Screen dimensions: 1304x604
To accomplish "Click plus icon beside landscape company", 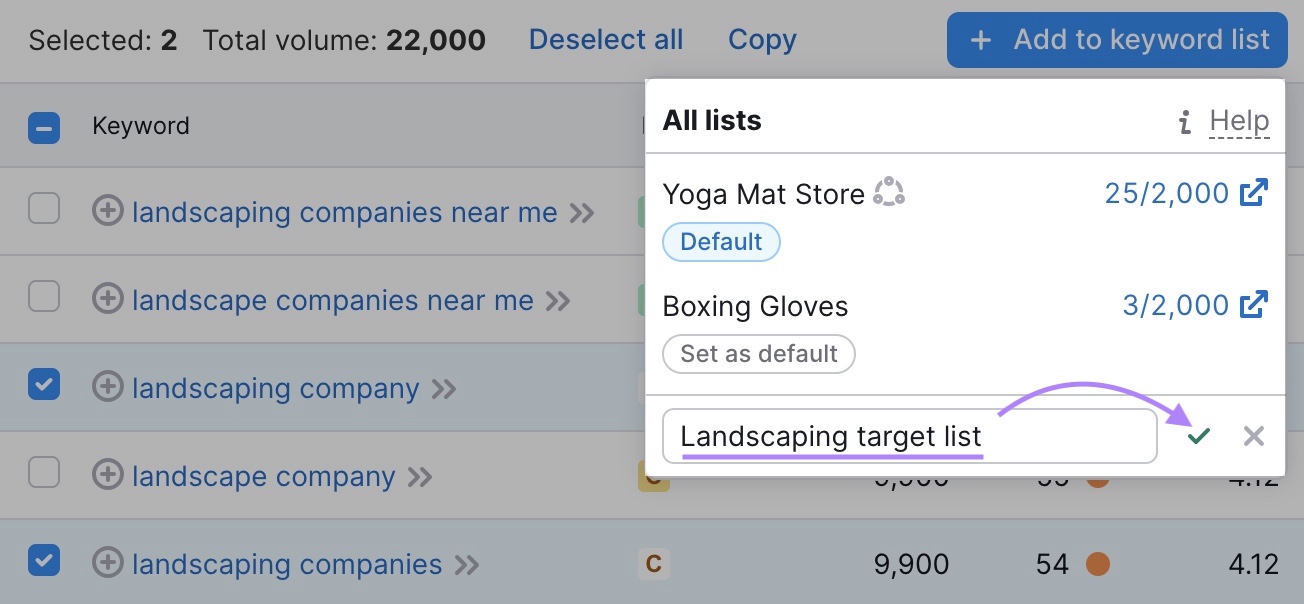I will pos(107,476).
